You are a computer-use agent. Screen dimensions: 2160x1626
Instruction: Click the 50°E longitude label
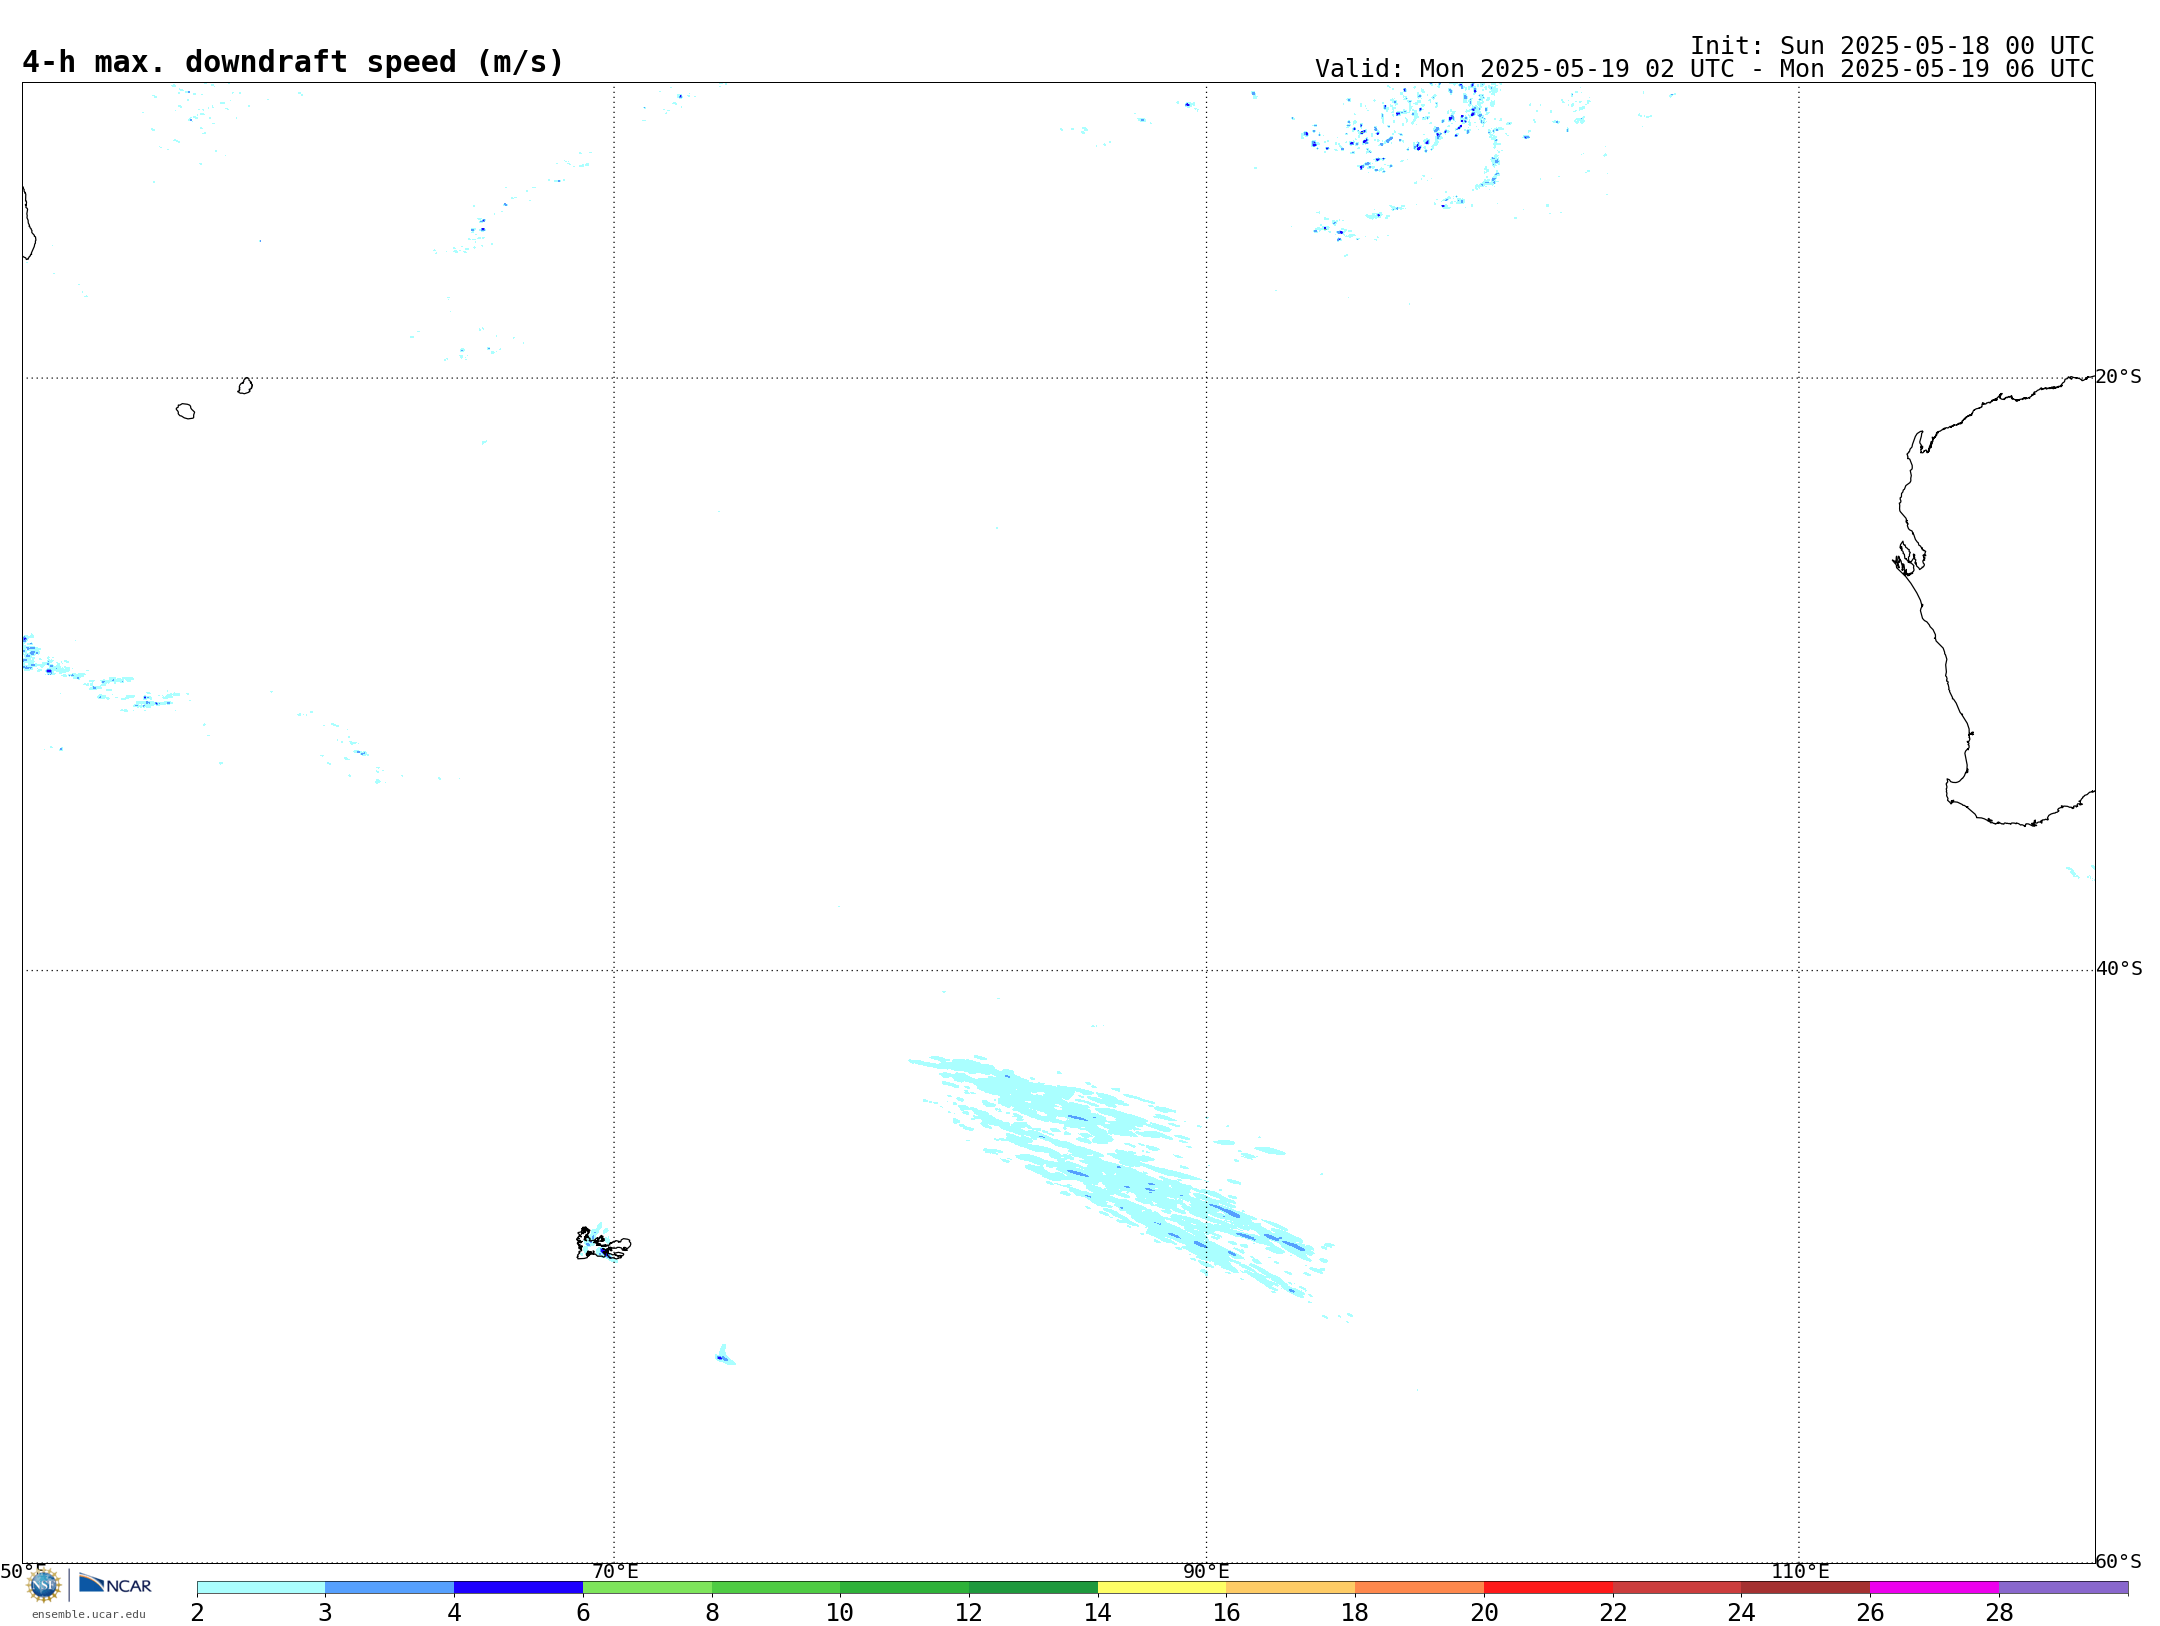coord(23,1572)
